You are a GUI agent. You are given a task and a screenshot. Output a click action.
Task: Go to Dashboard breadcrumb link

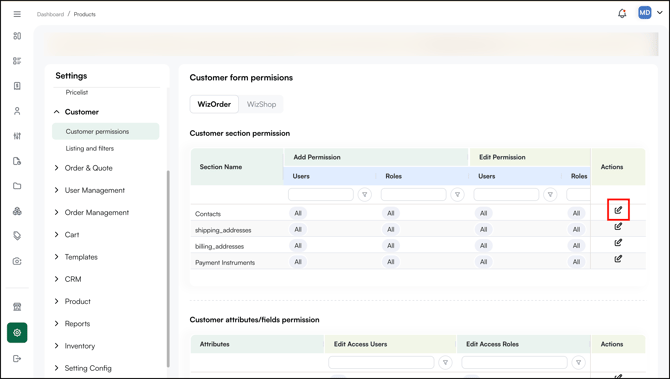pos(50,14)
